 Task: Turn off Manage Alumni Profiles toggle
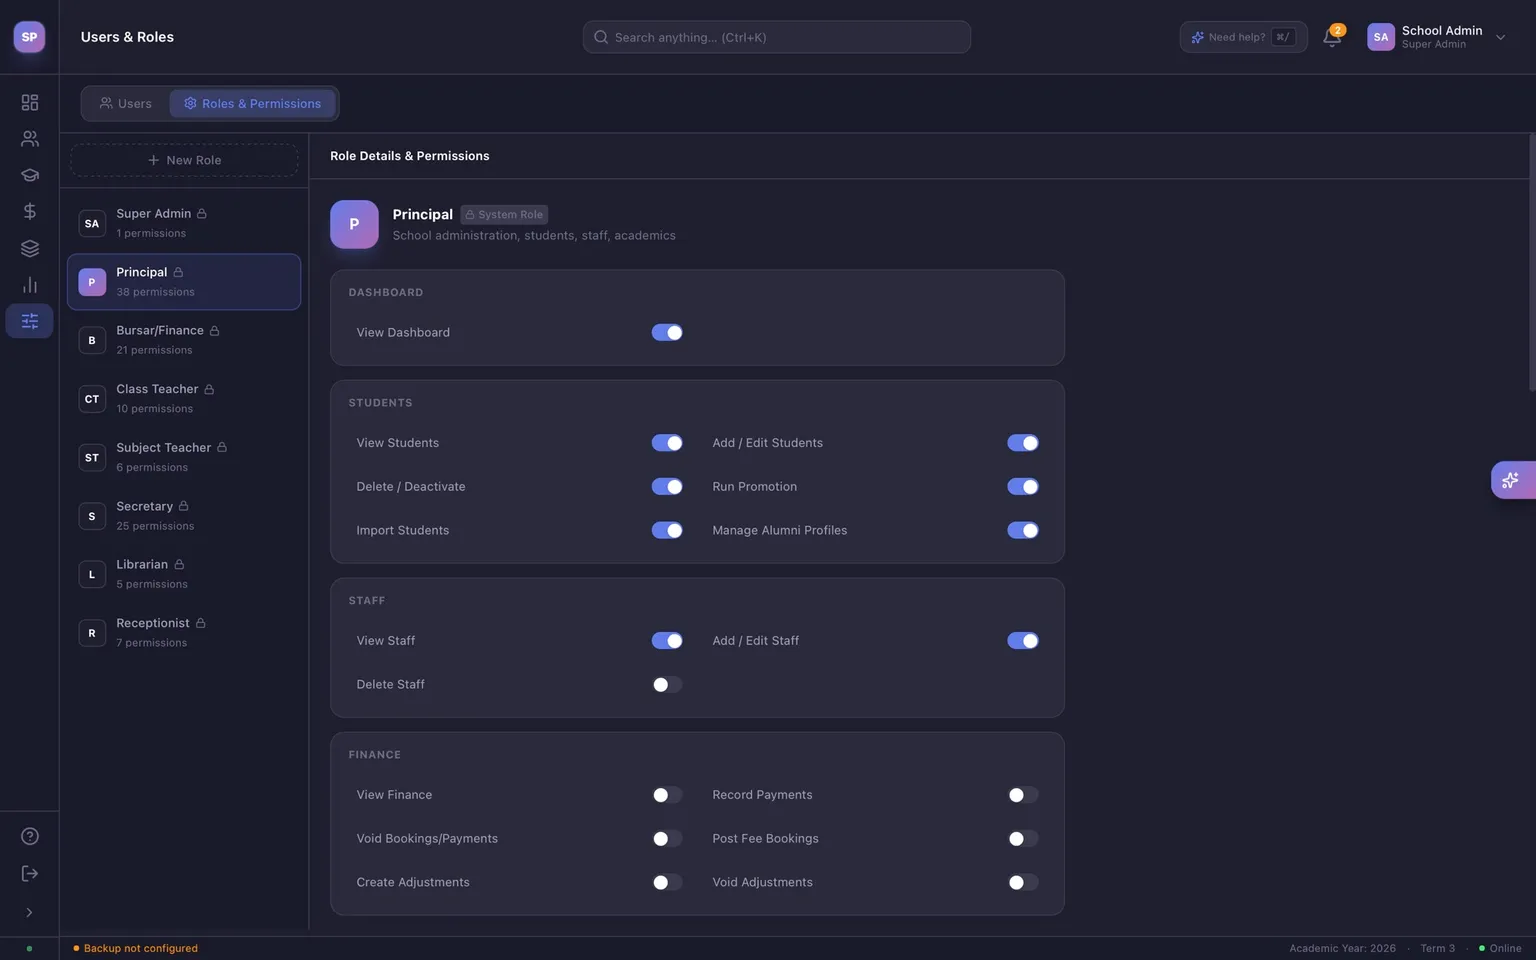coord(1023,531)
